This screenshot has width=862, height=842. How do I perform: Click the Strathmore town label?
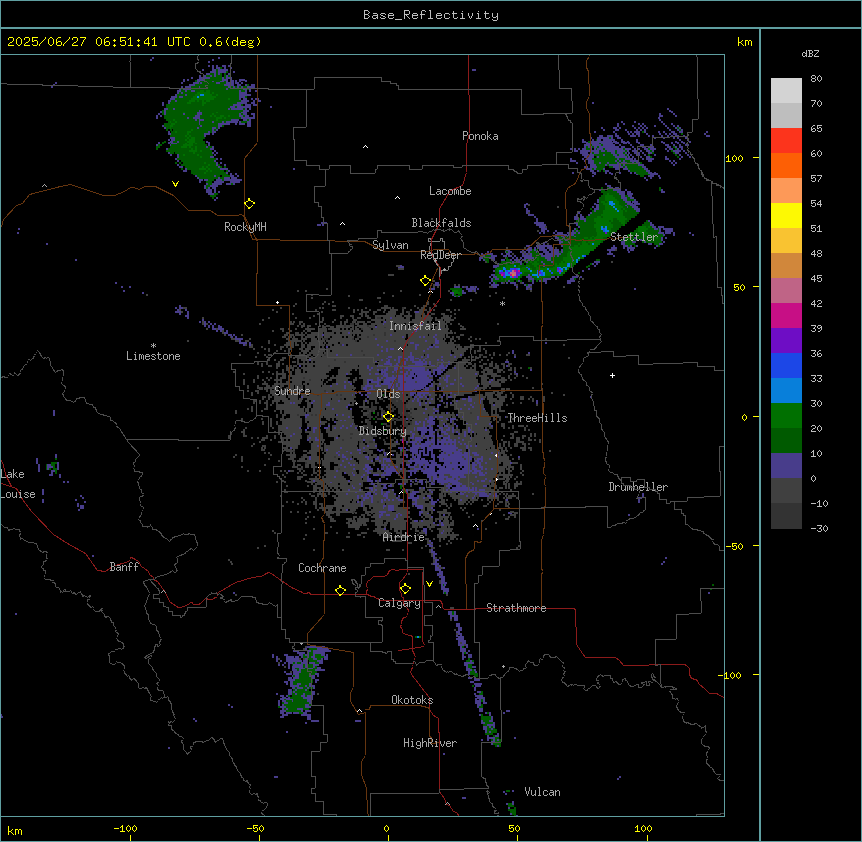coord(516,608)
